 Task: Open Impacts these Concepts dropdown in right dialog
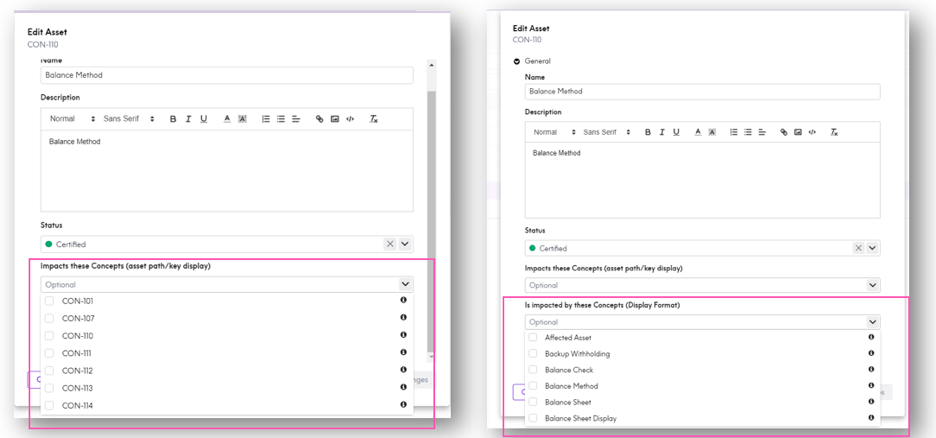coord(872,285)
